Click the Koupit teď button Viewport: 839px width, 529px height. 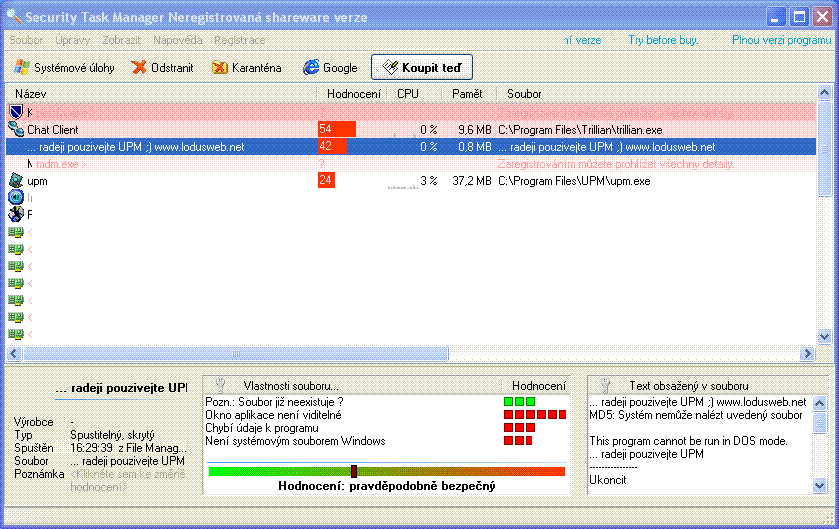tap(422, 67)
